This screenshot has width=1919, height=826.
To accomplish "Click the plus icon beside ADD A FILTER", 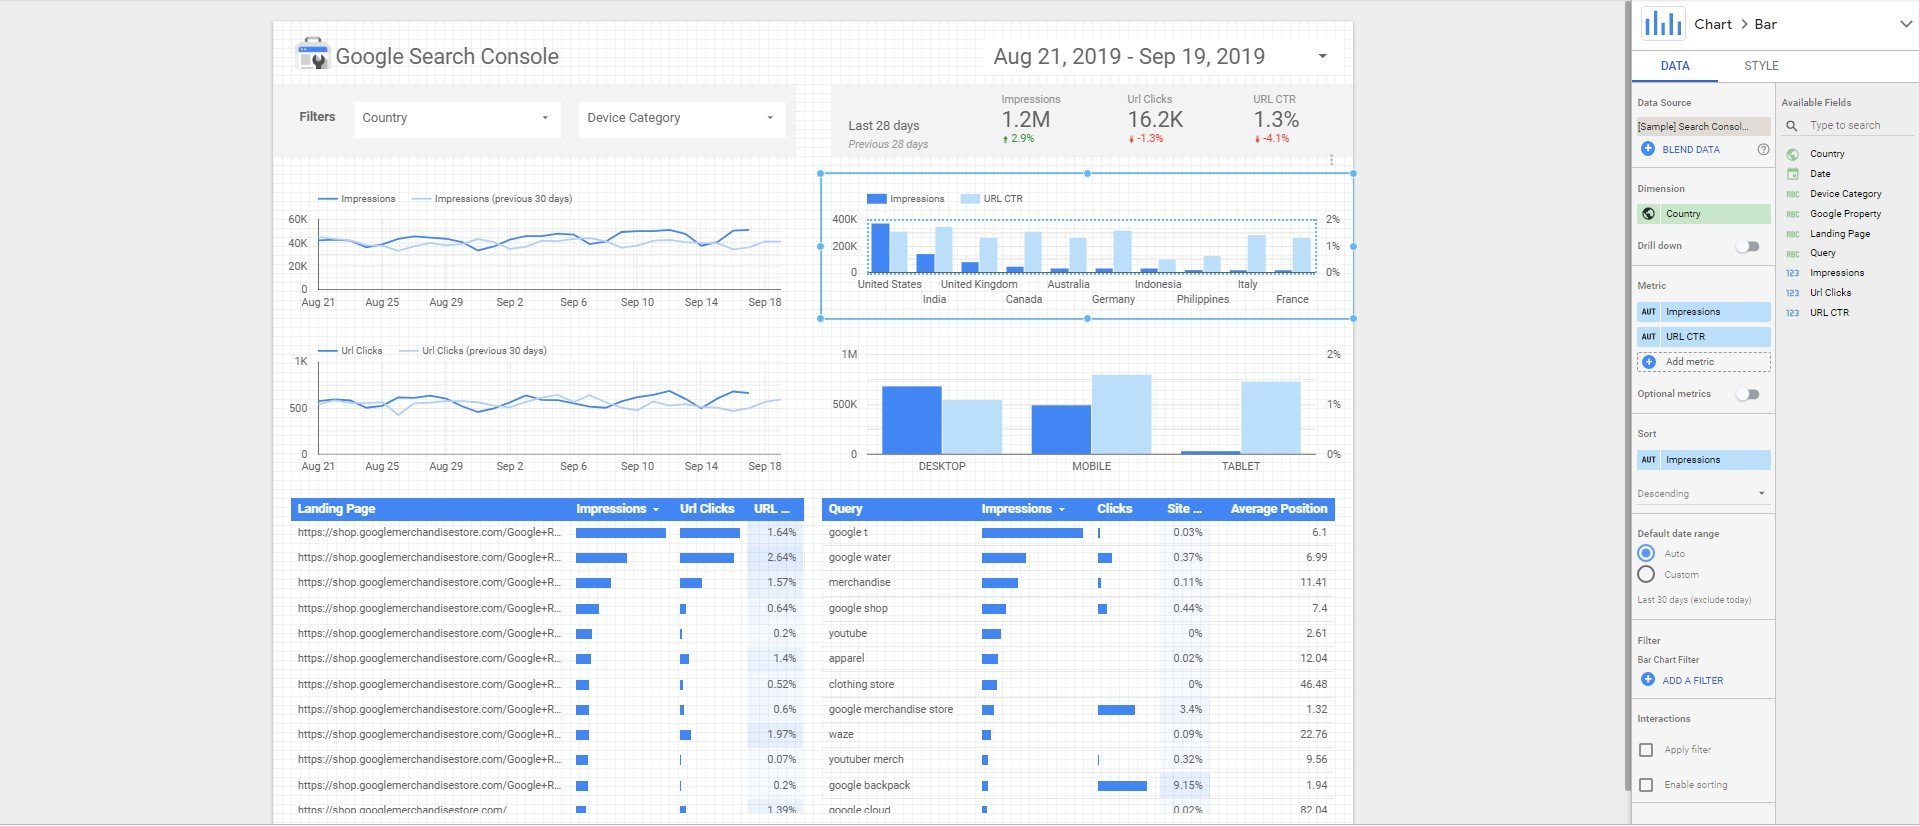I will [x=1648, y=680].
